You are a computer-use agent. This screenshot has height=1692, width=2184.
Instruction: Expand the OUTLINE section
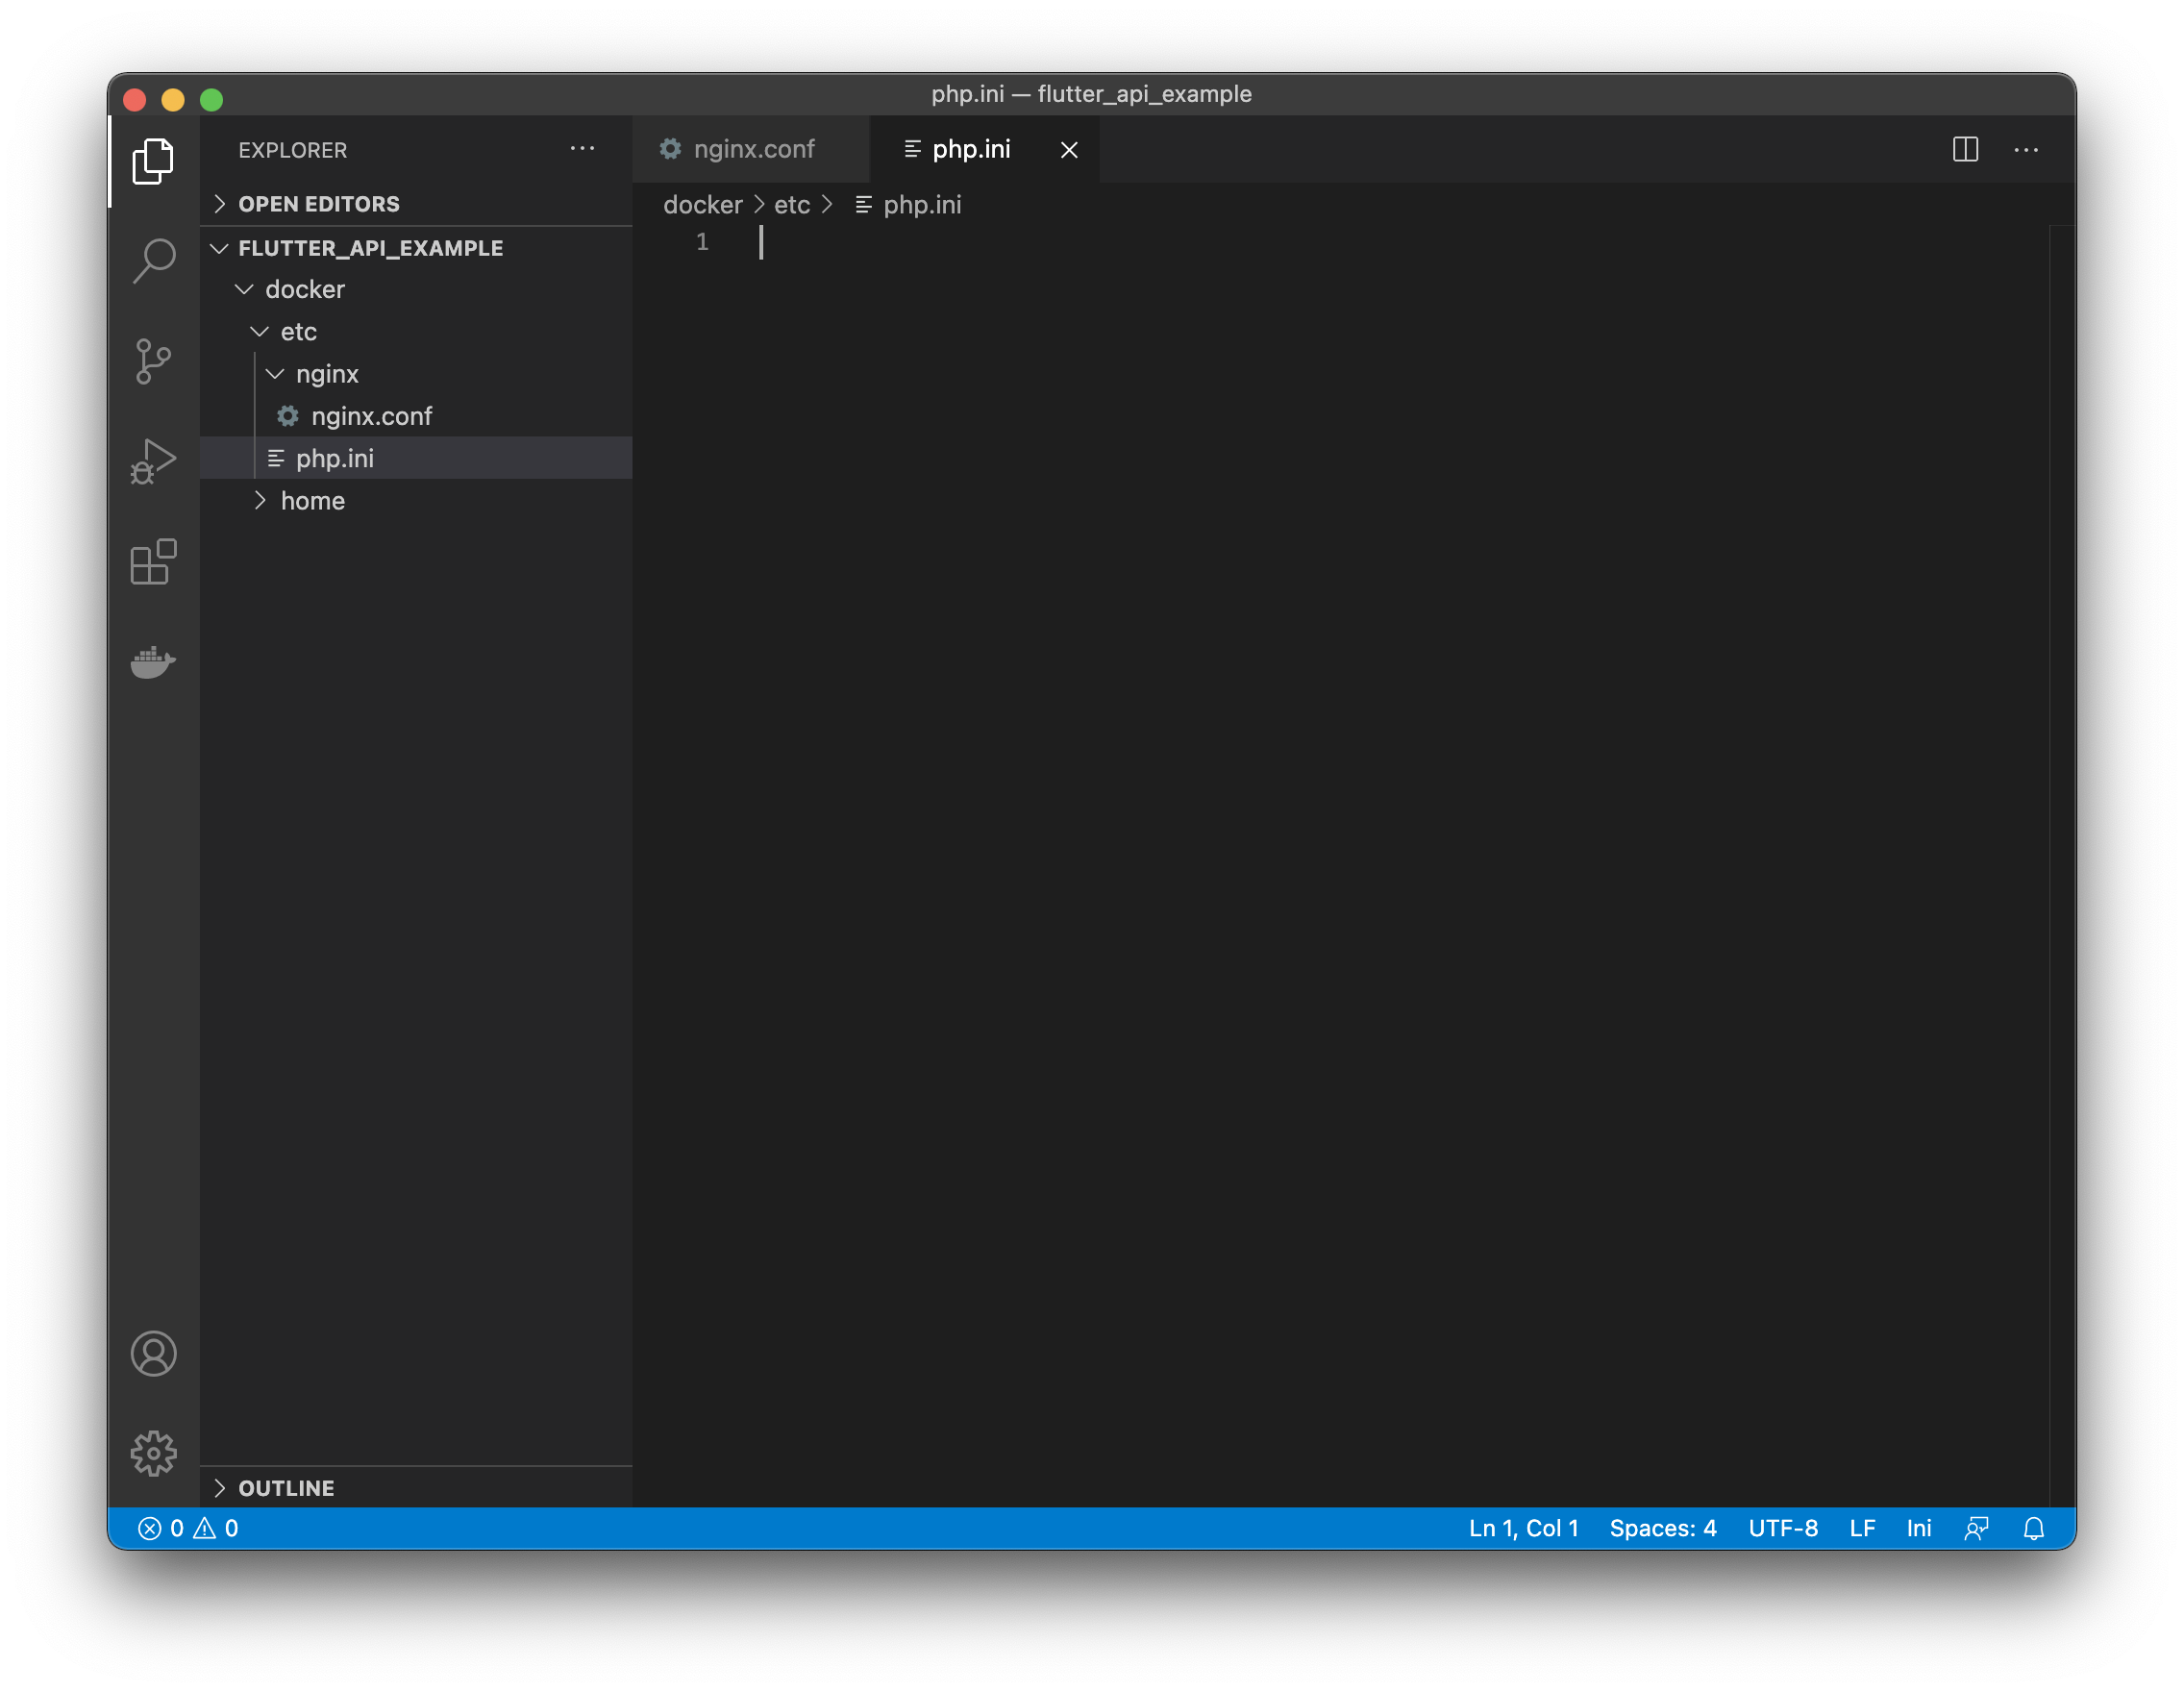pos(286,1488)
